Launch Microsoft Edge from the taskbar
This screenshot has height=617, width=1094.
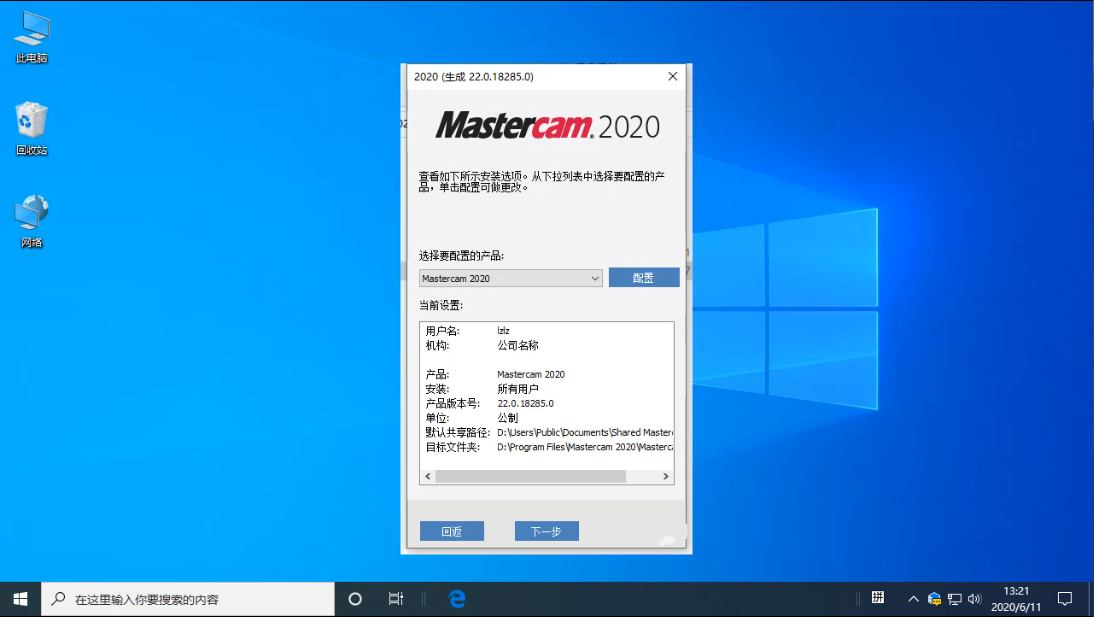pyautogui.click(x=457, y=599)
